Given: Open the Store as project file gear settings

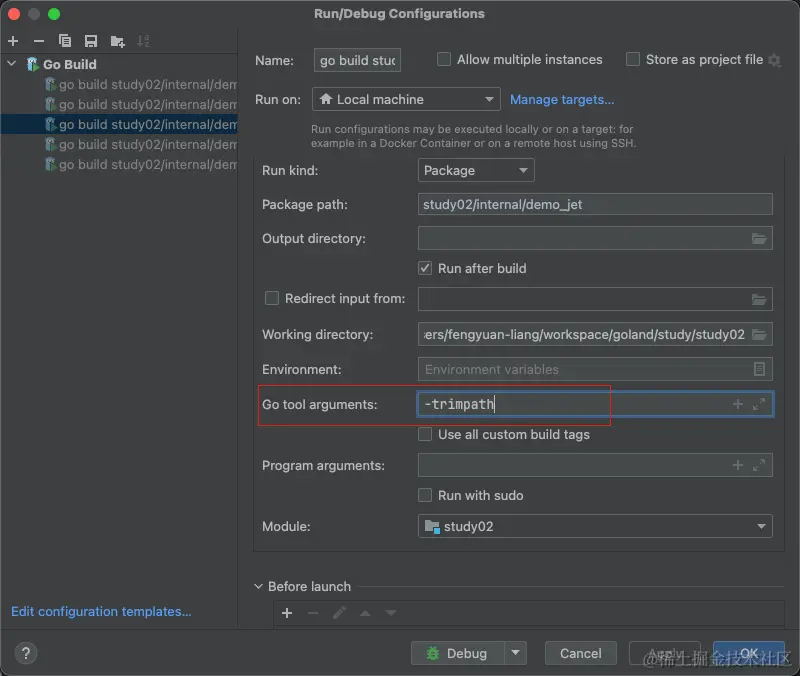Looking at the screenshot, I should point(774,60).
